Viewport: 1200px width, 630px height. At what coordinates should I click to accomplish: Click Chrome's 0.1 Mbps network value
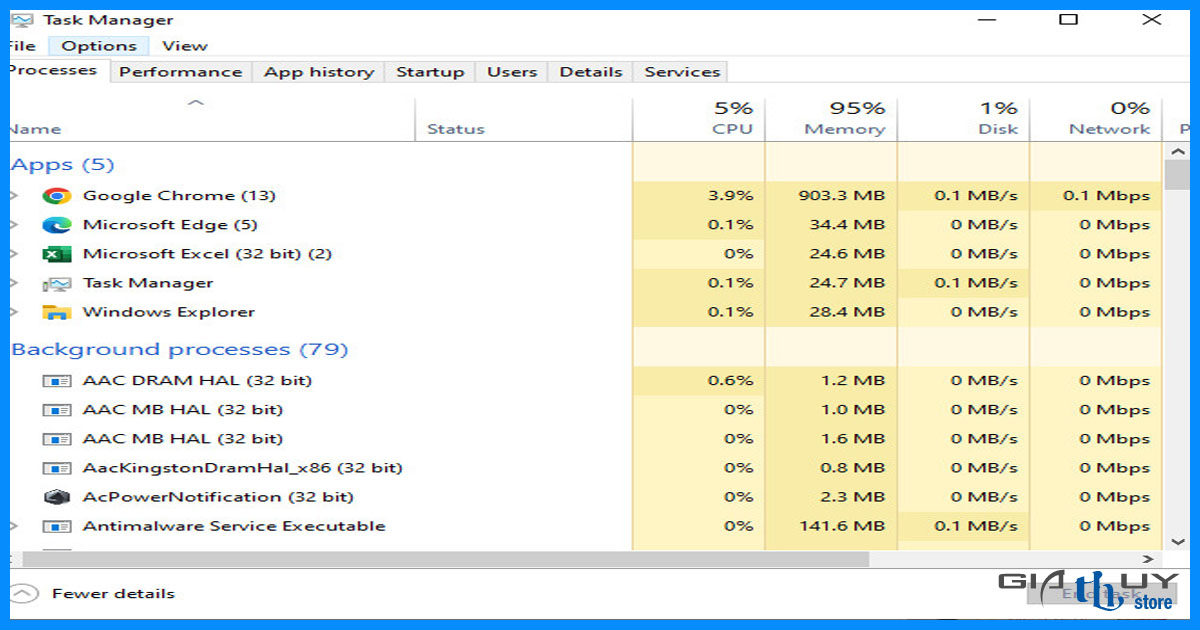click(x=1107, y=196)
